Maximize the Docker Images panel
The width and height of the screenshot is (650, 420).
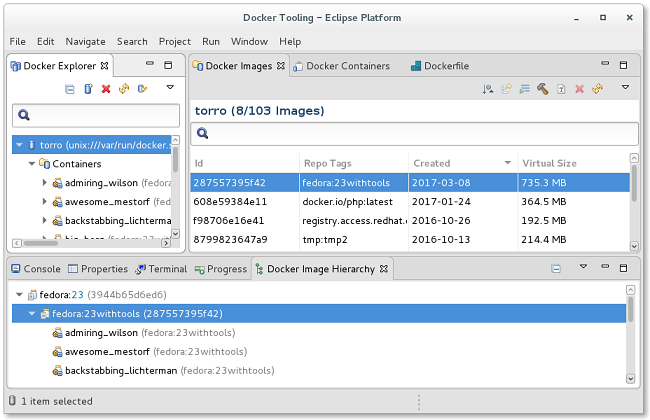tap(623, 65)
